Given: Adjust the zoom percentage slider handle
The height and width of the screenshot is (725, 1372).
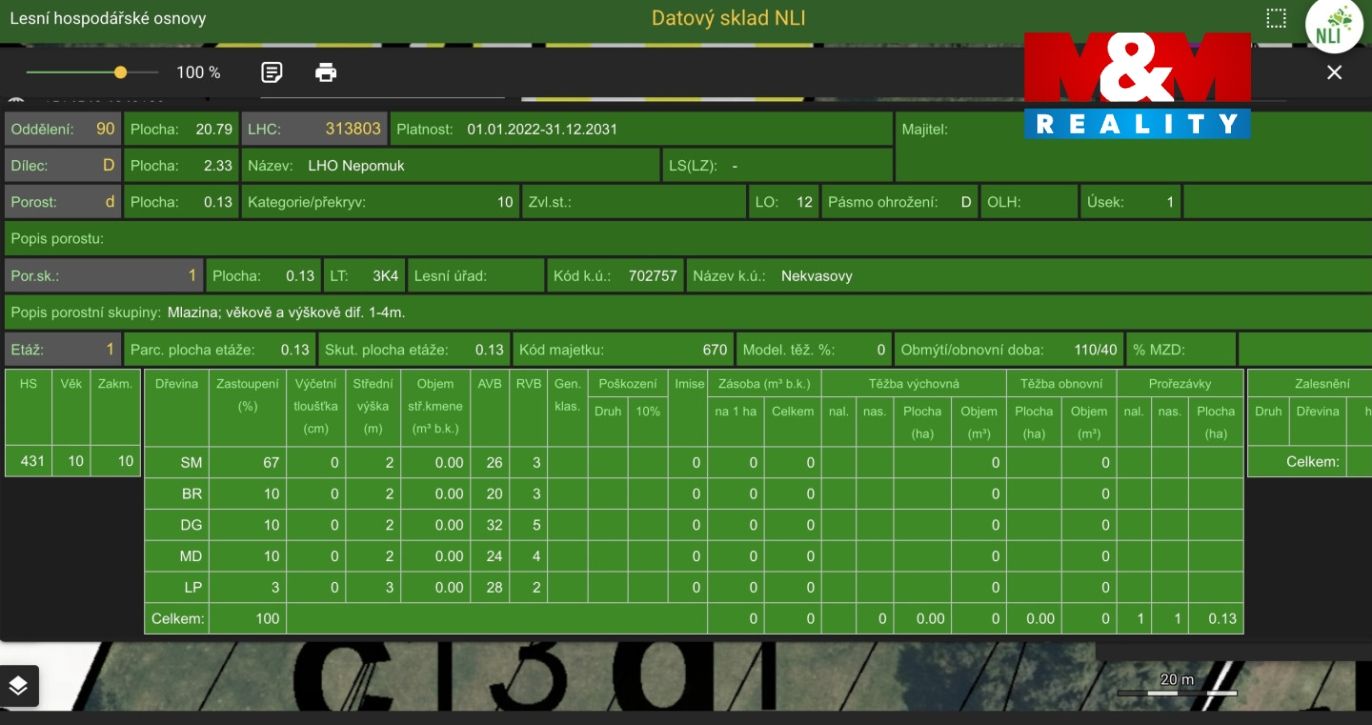Looking at the screenshot, I should [x=121, y=72].
